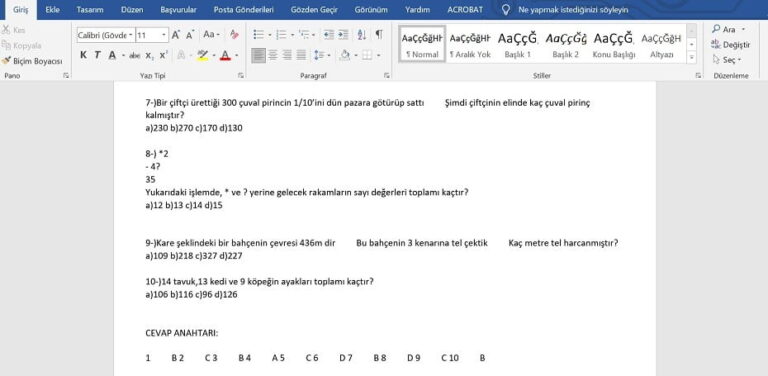Toggle strikethrough (abc) formatting

pos(134,55)
